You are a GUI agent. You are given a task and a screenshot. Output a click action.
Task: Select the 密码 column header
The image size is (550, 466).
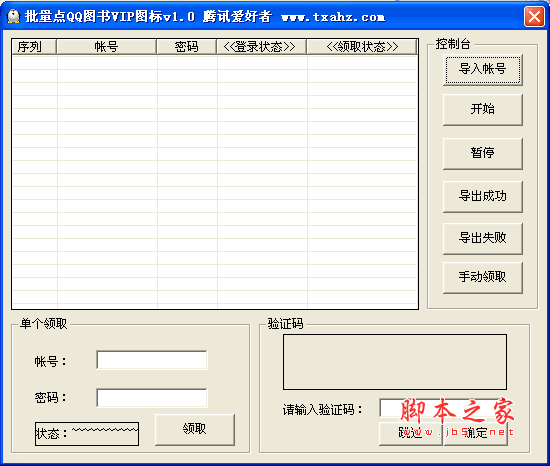(186, 47)
